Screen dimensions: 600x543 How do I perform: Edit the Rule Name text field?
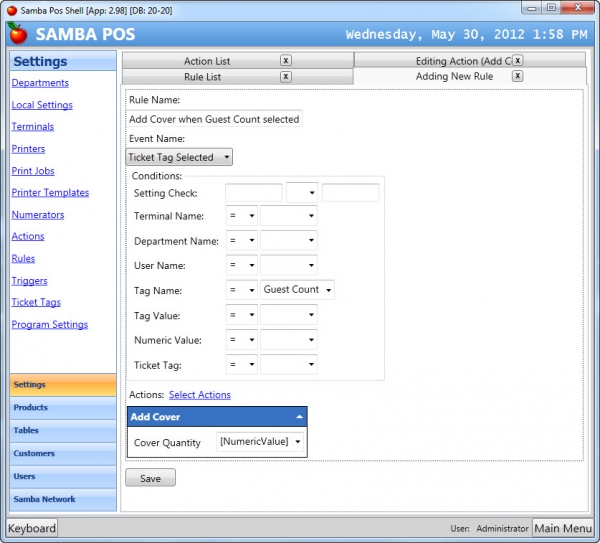pyautogui.click(x=214, y=119)
